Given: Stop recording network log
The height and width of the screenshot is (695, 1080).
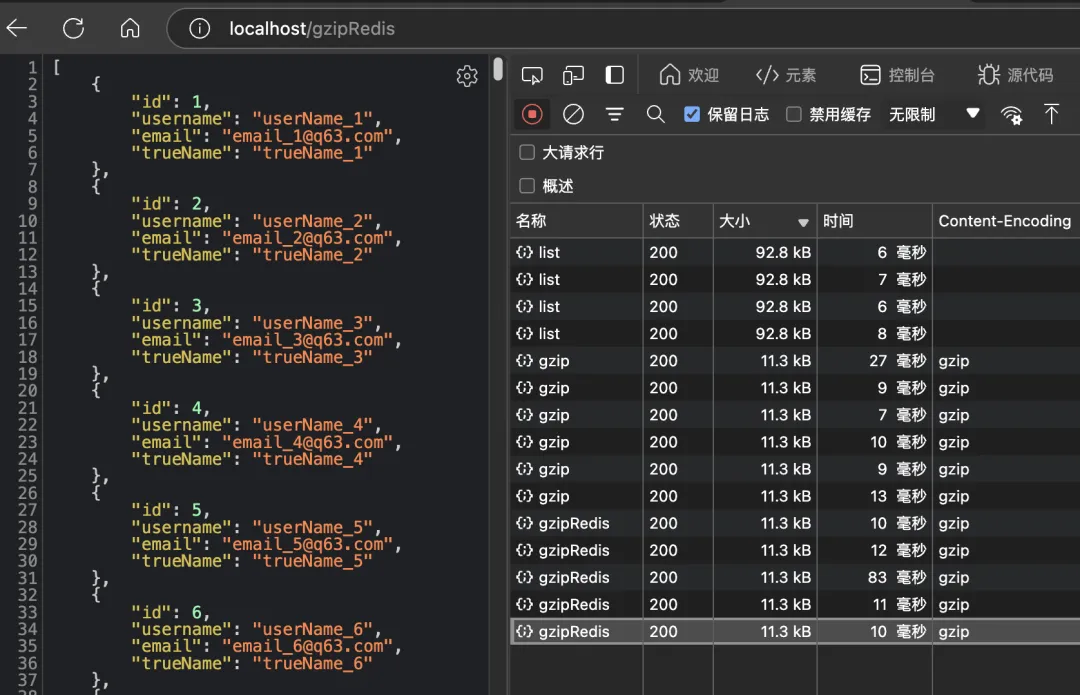Looking at the screenshot, I should (x=532, y=114).
